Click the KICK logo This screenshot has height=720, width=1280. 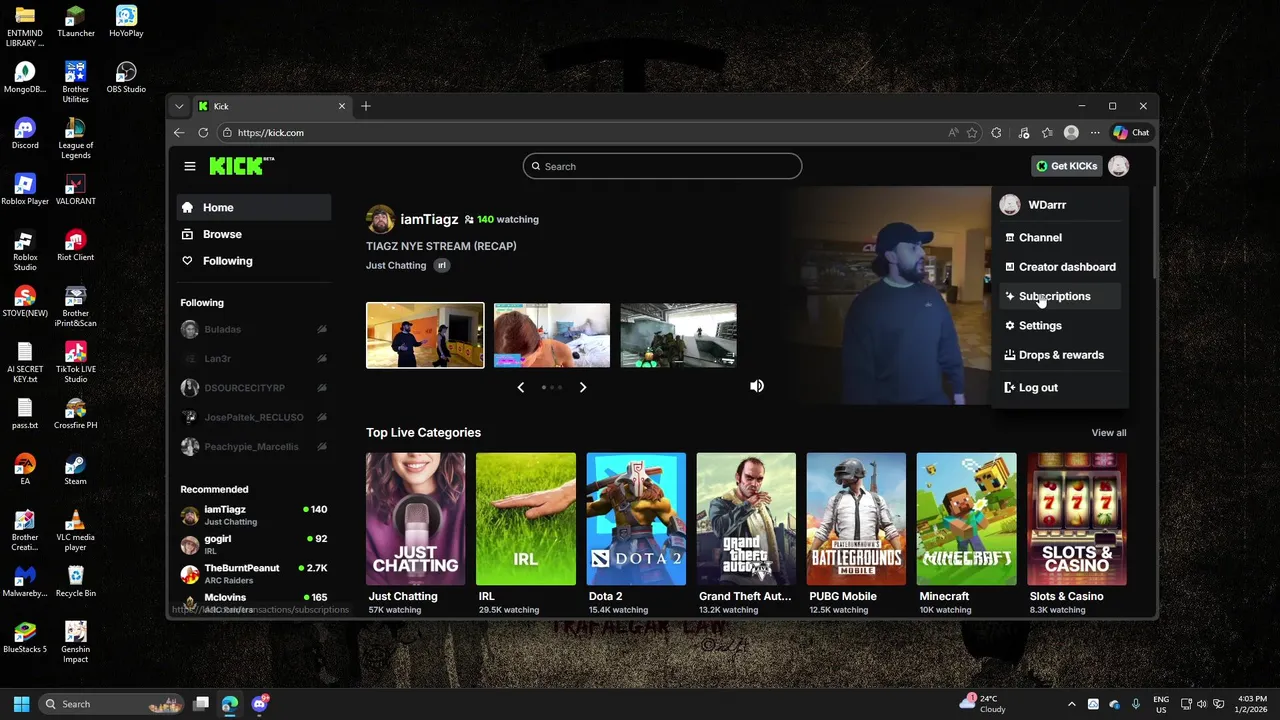241,166
